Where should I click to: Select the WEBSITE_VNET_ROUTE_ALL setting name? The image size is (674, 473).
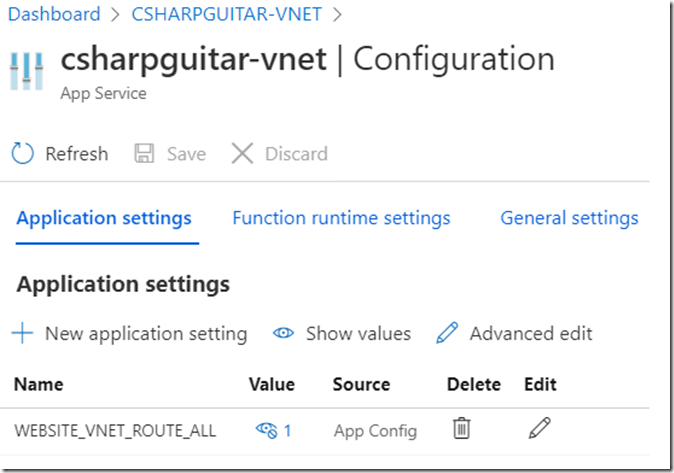(x=114, y=430)
